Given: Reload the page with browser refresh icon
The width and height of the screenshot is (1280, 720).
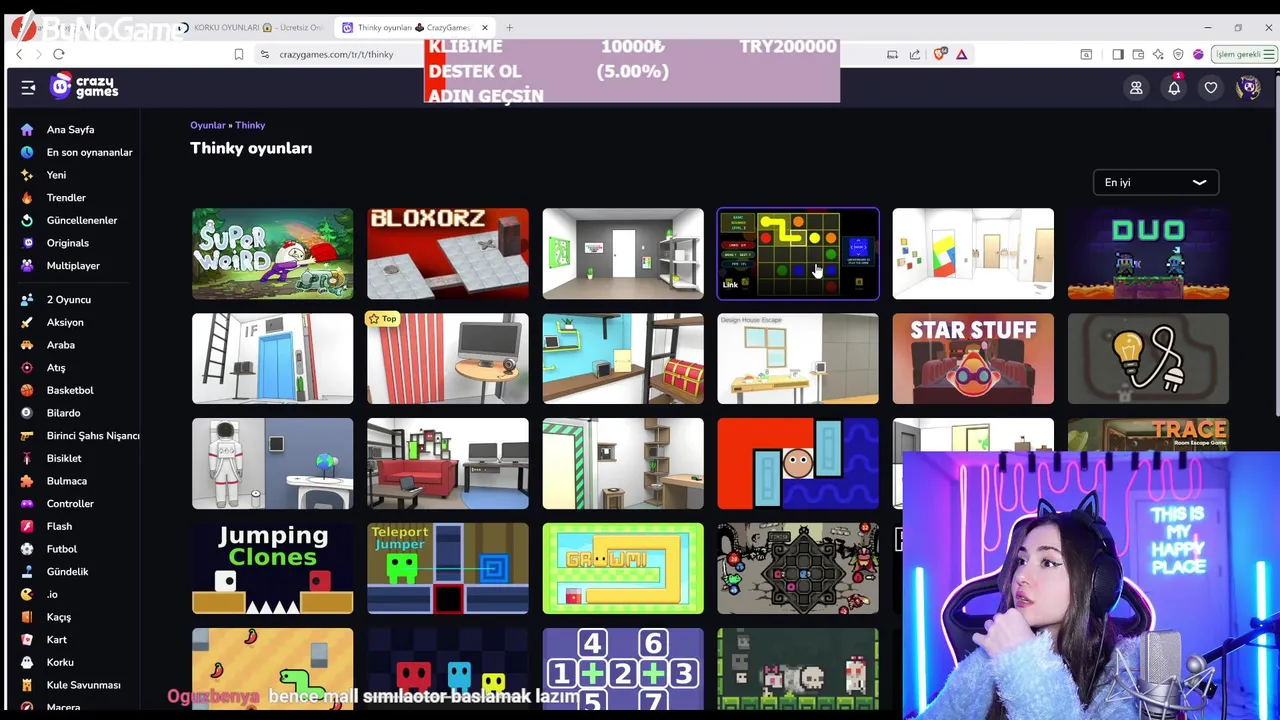Looking at the screenshot, I should (x=59, y=54).
